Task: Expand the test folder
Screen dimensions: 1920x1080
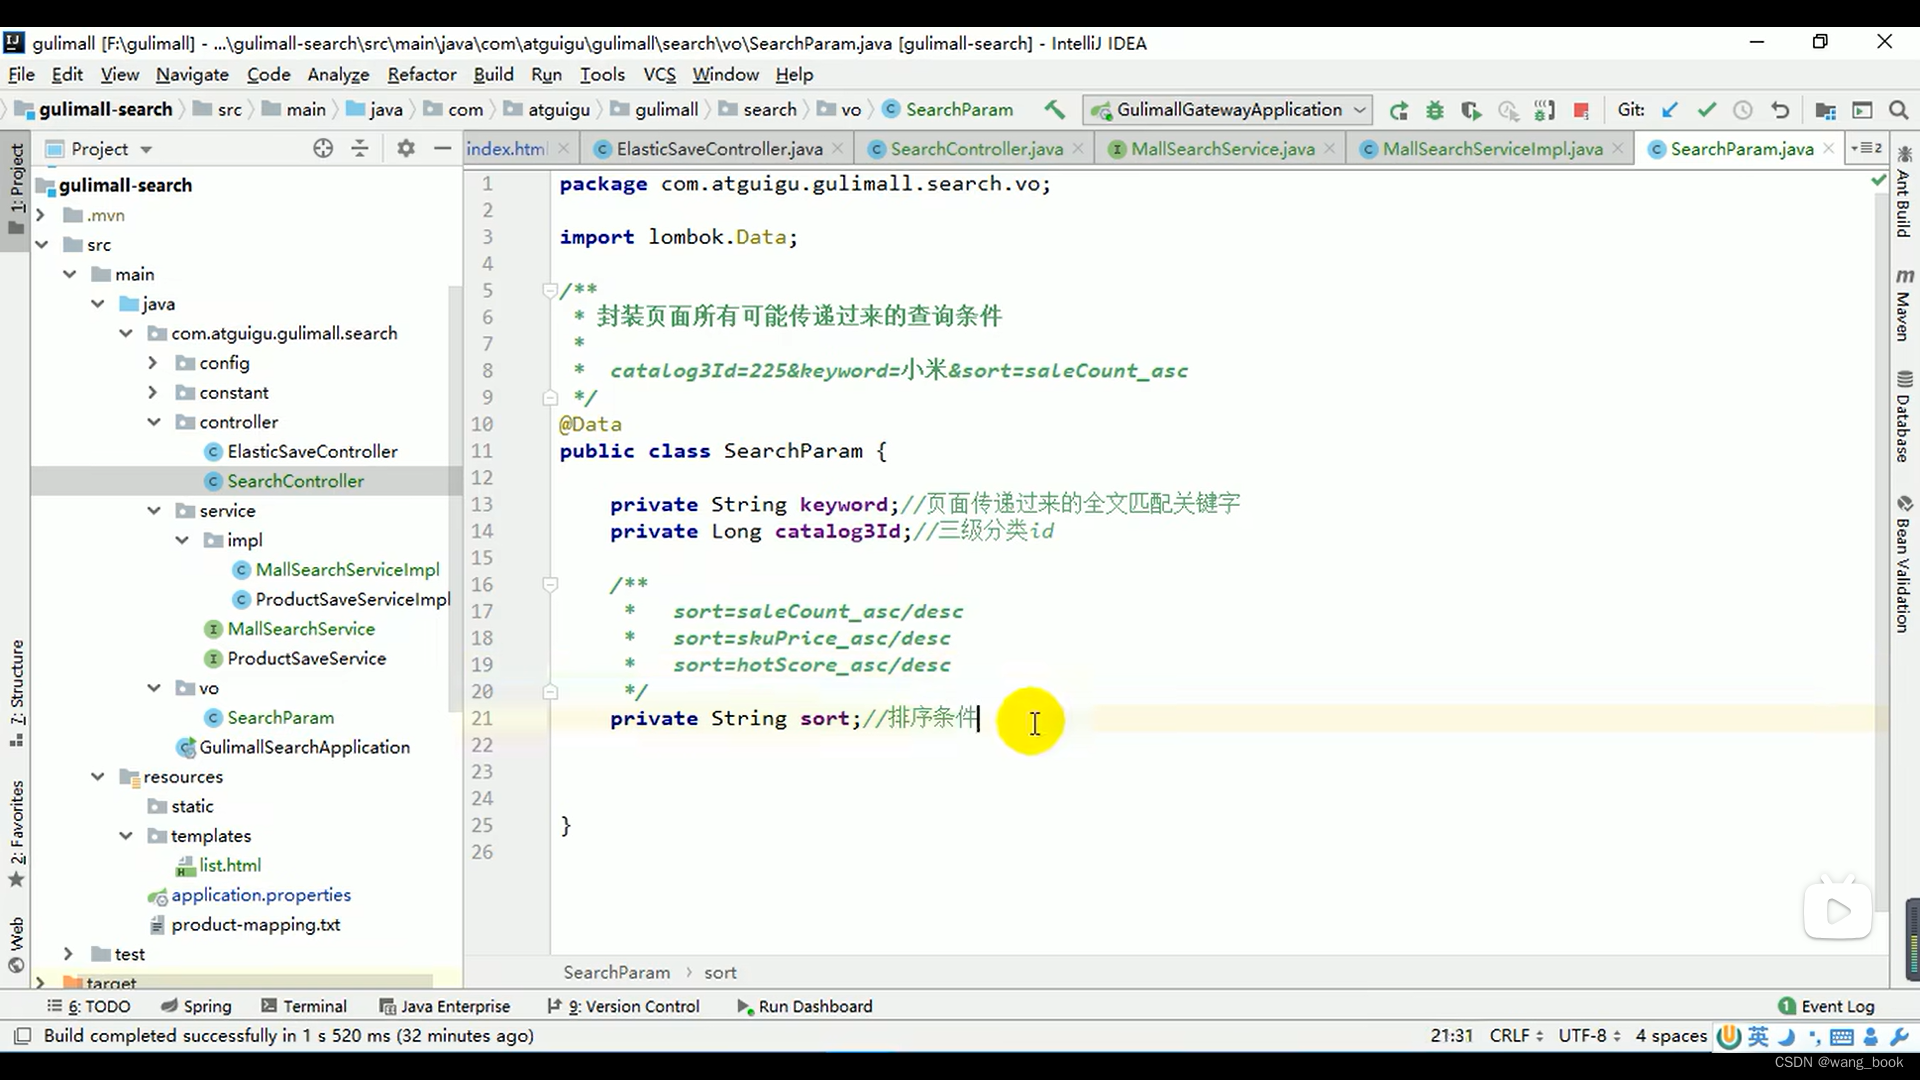Action: pos(69,954)
